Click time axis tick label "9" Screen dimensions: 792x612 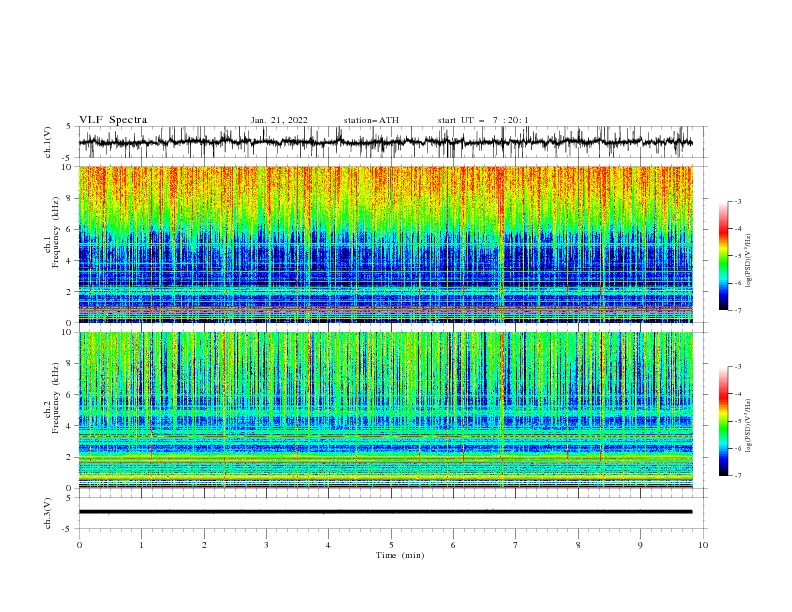[x=640, y=545]
